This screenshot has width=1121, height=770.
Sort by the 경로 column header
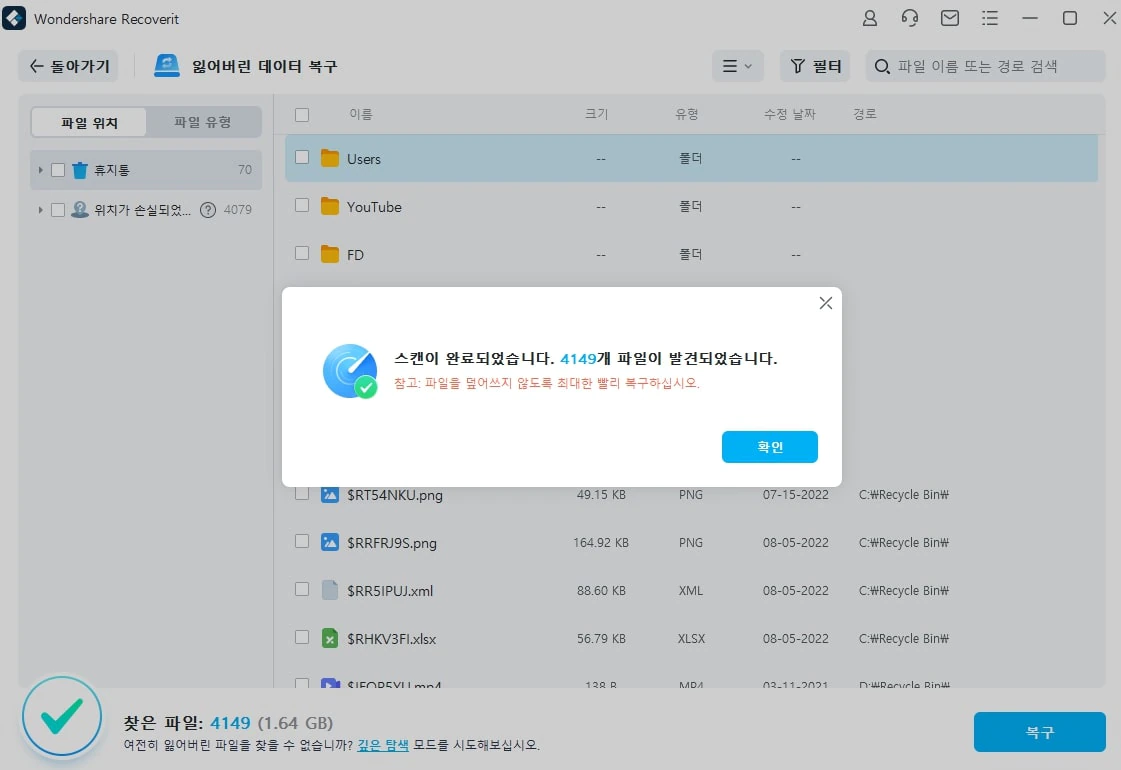coord(865,114)
